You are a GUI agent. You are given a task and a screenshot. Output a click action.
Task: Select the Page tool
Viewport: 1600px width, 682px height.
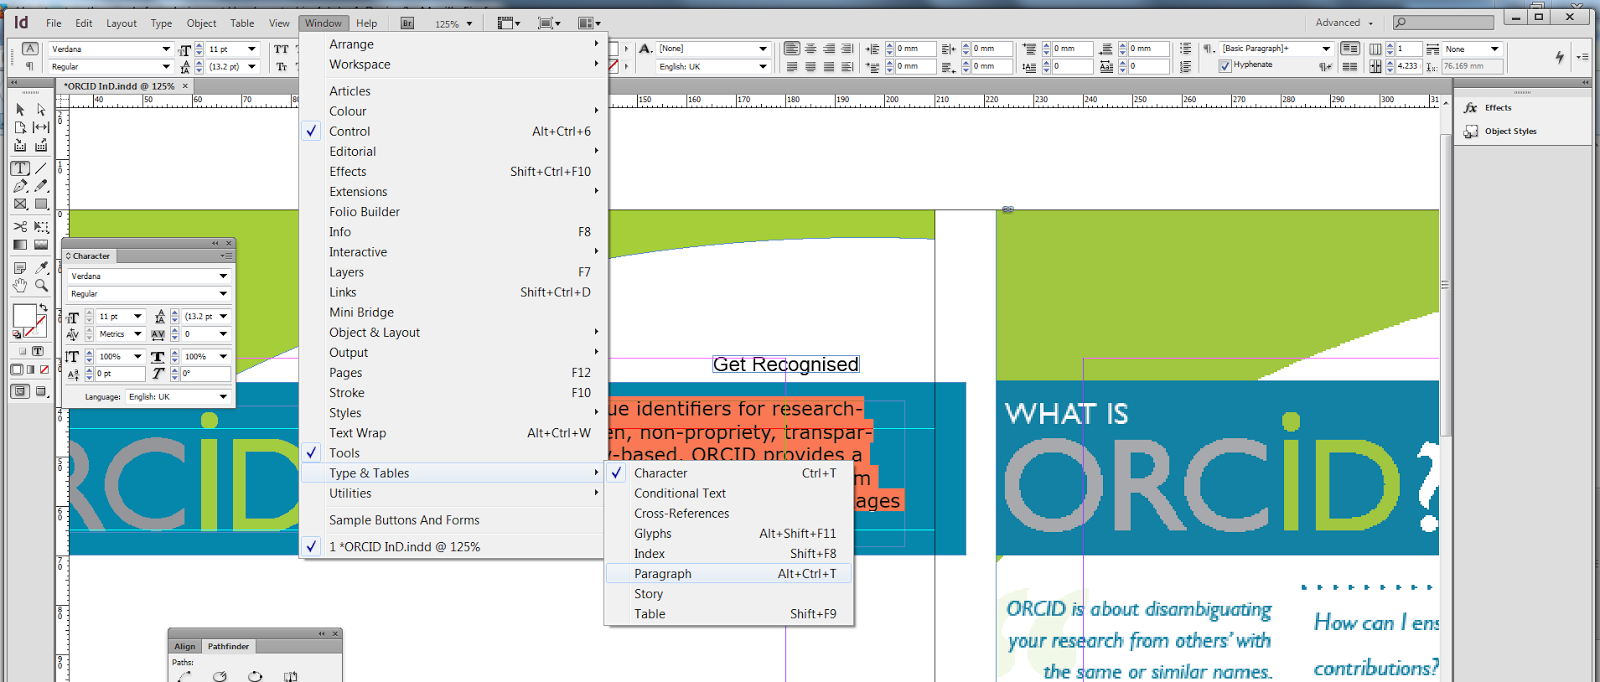(20, 127)
